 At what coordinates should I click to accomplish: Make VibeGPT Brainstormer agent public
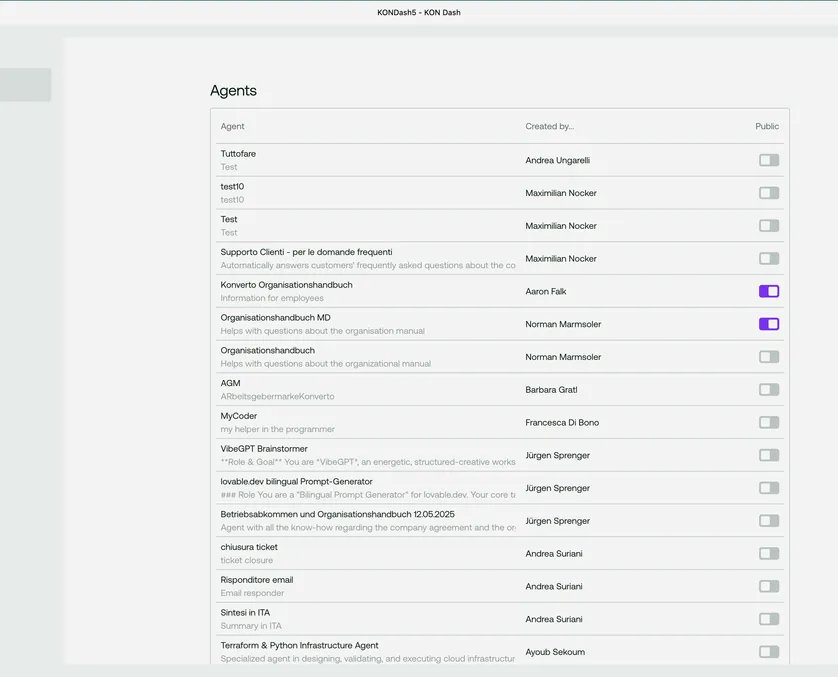[x=768, y=455]
